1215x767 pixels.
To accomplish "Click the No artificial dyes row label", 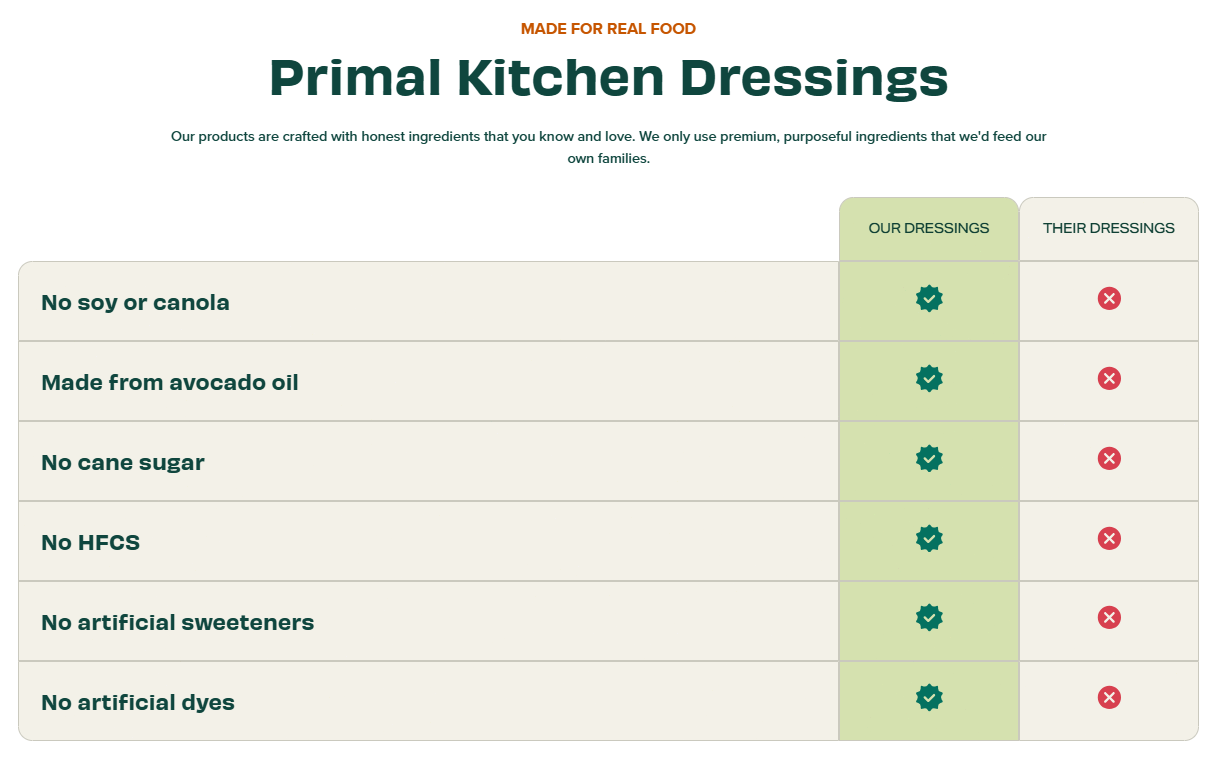I will coord(138,702).
